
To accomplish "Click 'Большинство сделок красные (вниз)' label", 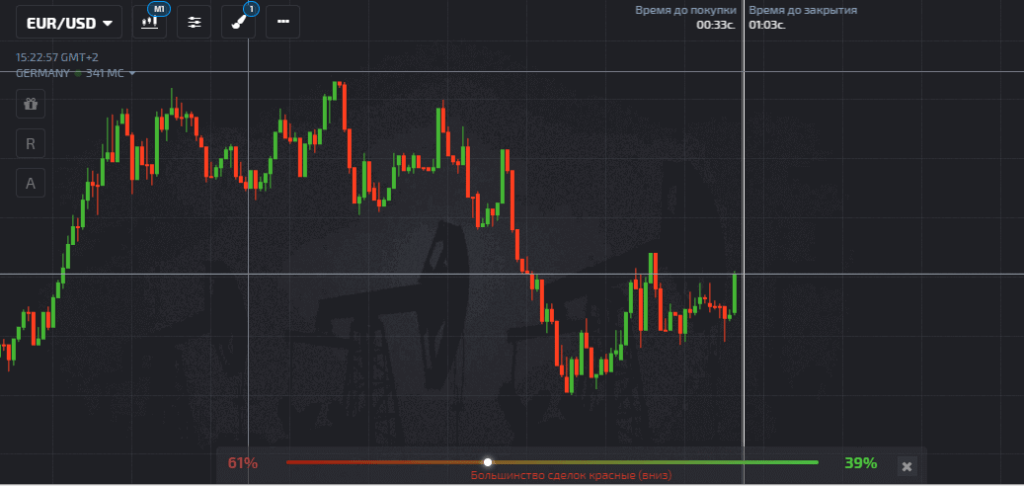I will (551, 477).
